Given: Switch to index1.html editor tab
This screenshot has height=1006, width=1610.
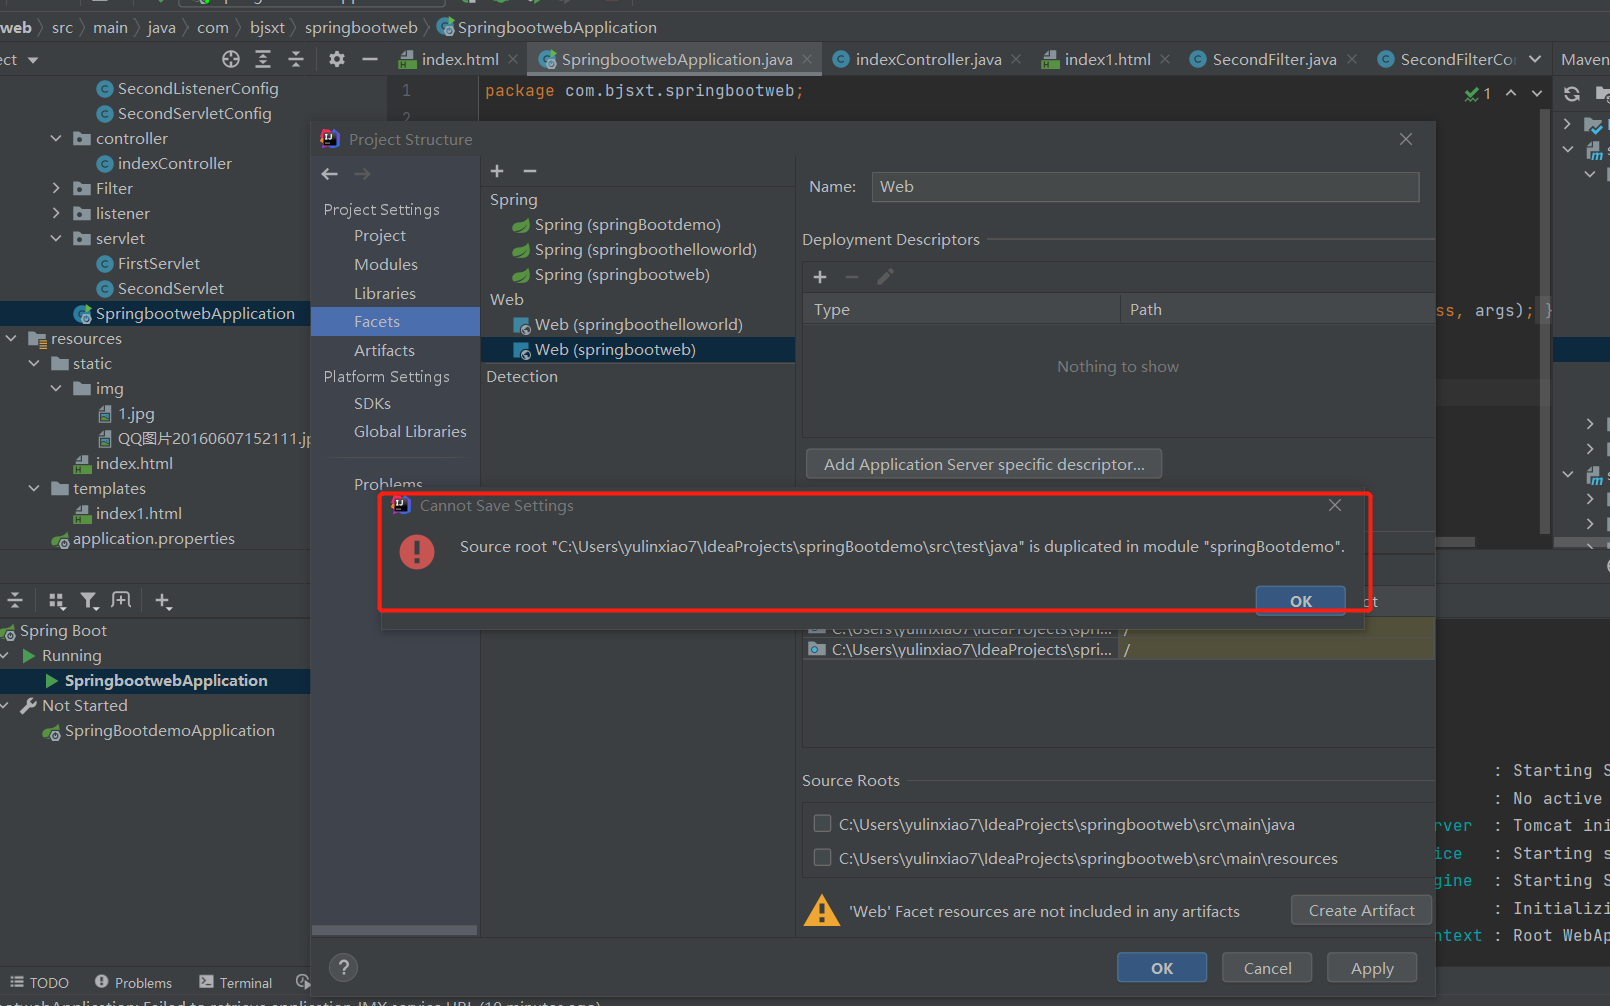Looking at the screenshot, I should tap(1107, 60).
